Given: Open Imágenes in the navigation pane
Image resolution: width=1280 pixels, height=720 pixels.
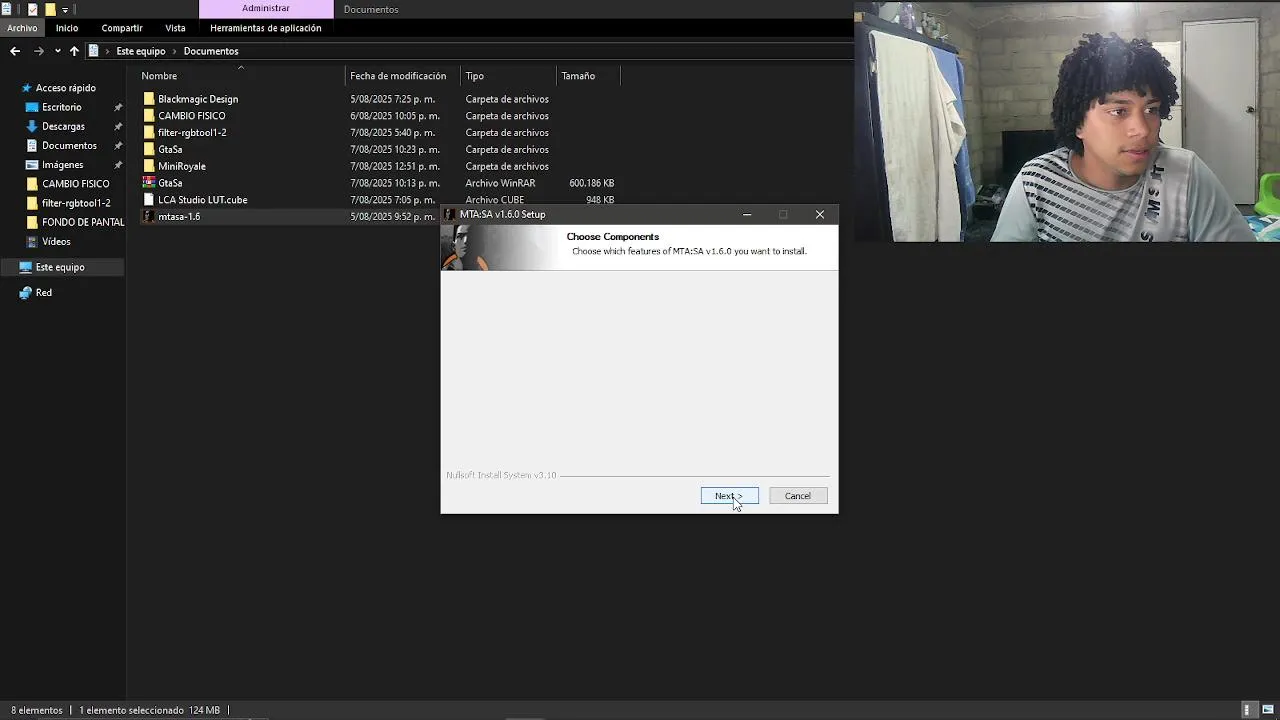Looking at the screenshot, I should click(62, 165).
